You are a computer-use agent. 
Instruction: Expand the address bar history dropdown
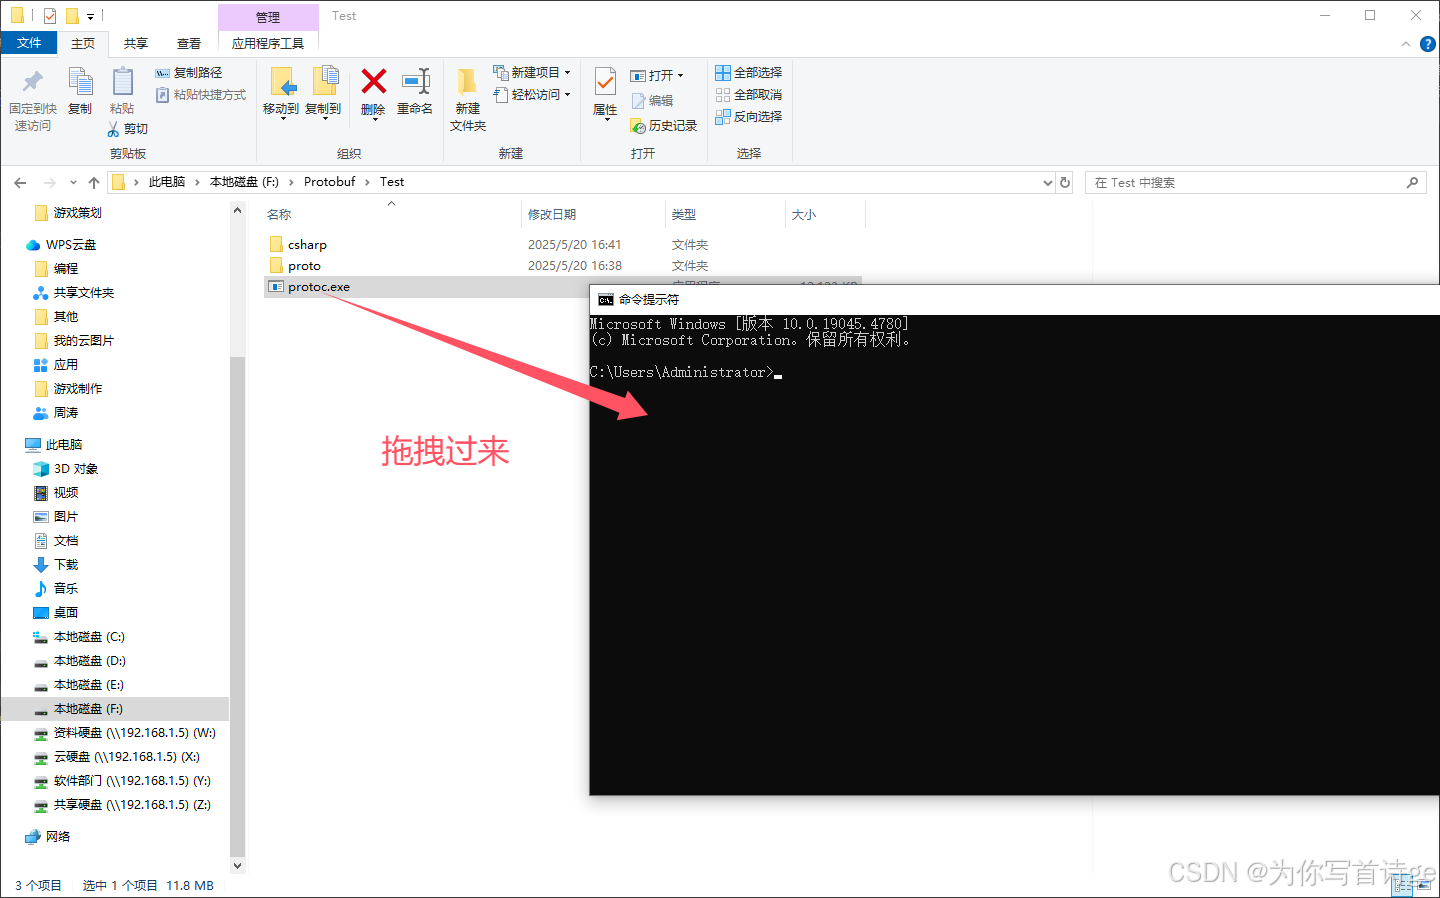click(1047, 182)
